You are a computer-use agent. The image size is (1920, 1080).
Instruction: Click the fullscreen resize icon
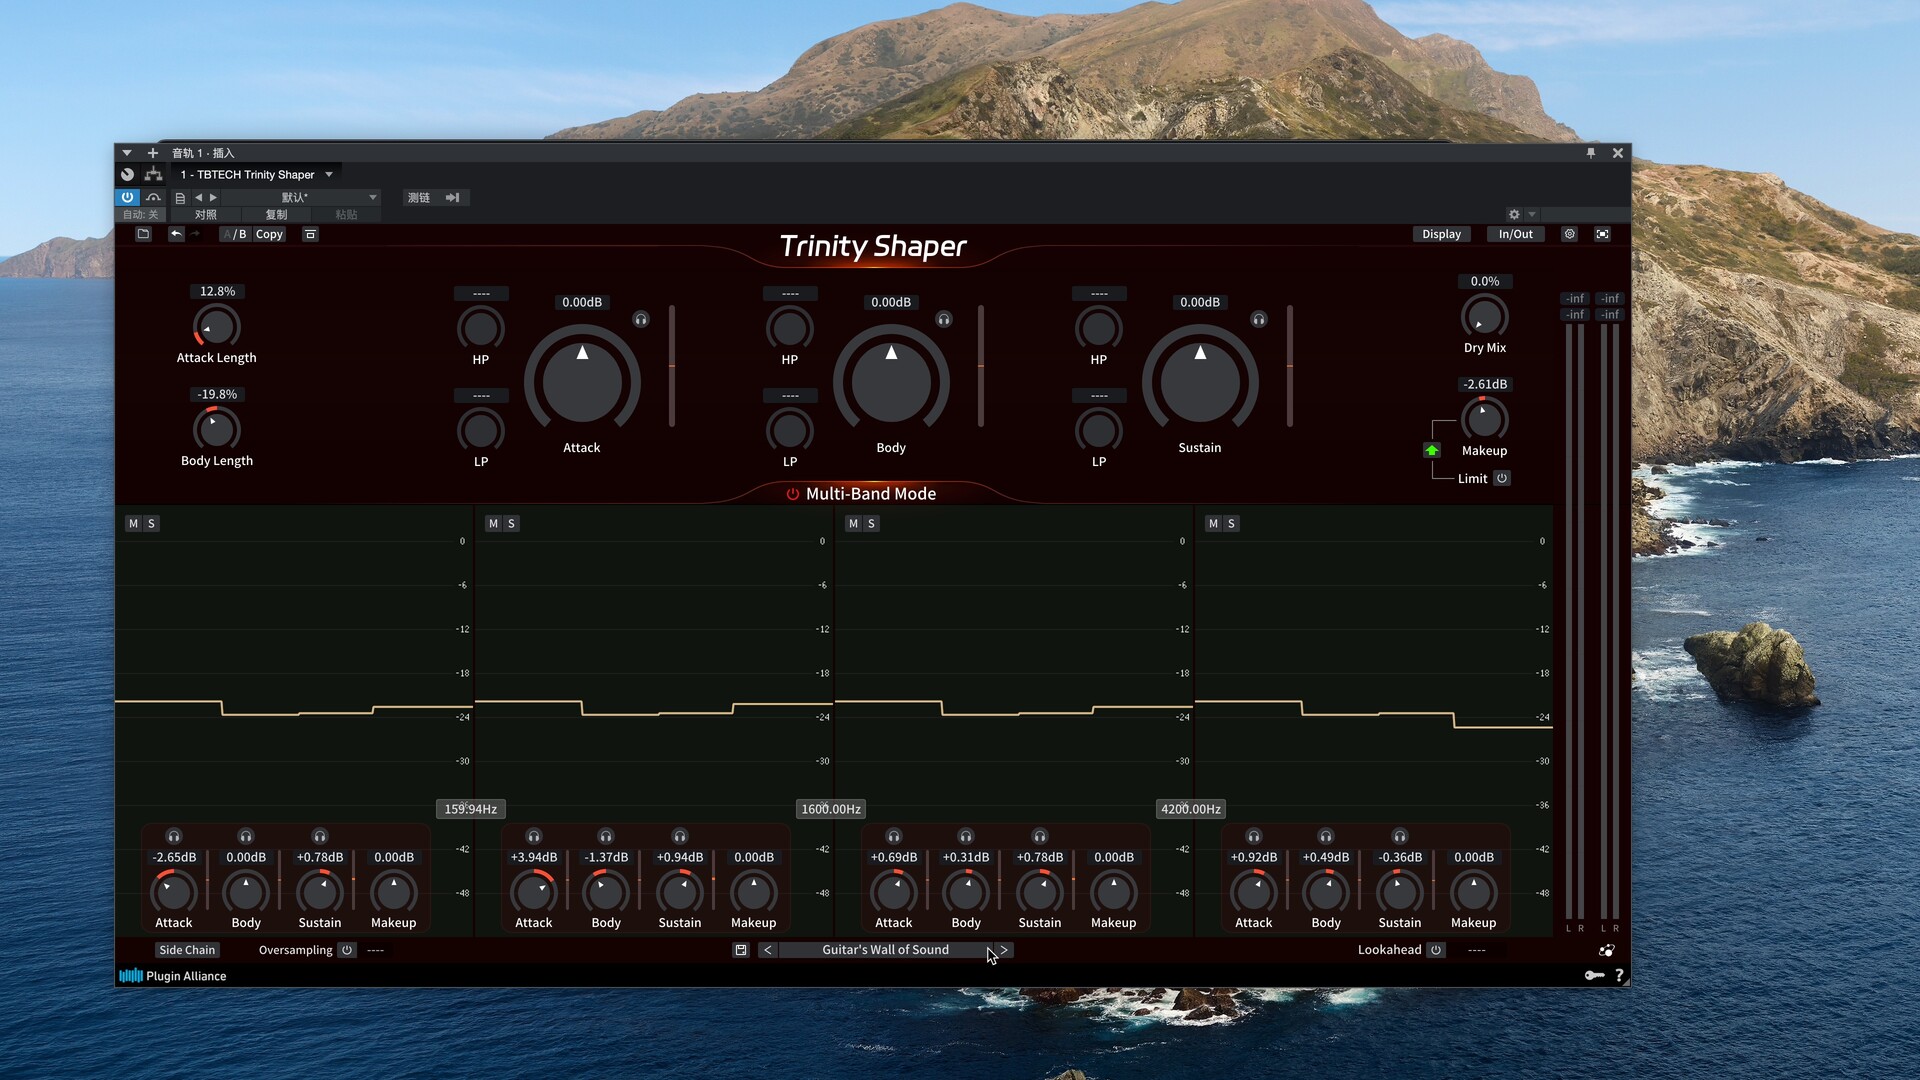coord(1602,234)
